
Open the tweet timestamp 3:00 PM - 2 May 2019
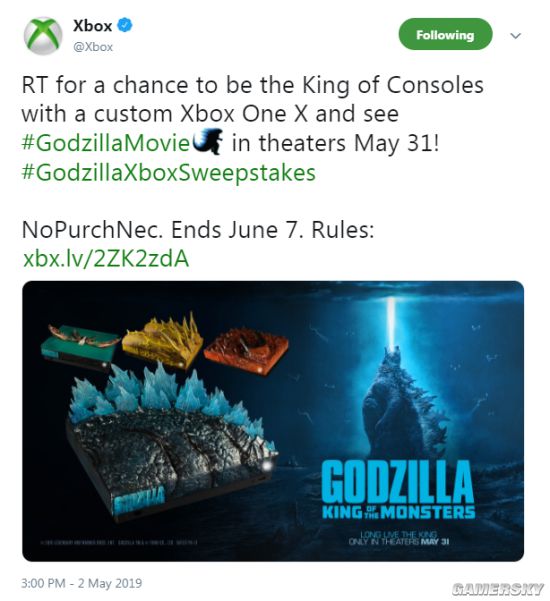(x=82, y=583)
